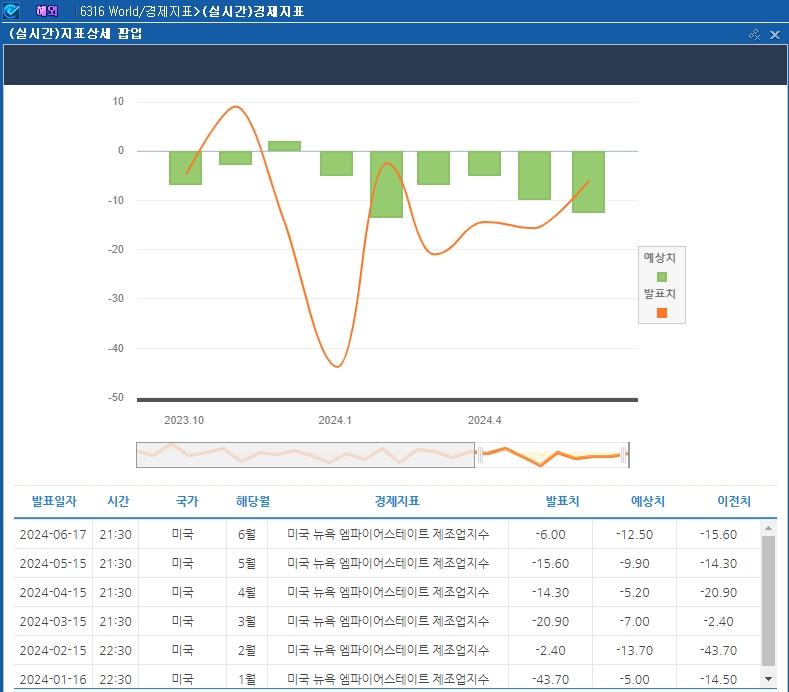
Task: Click the shaded left area of chart navigator
Action: coord(305,455)
